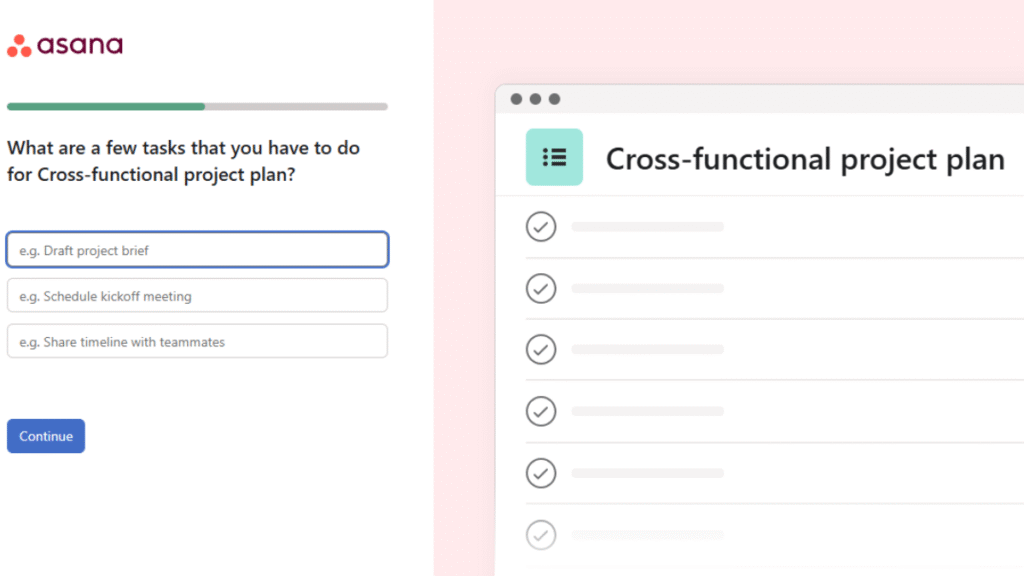Screen dimensions: 1024x576
Task: Click the leftmost window dot on the mockup
Action: click(515, 99)
